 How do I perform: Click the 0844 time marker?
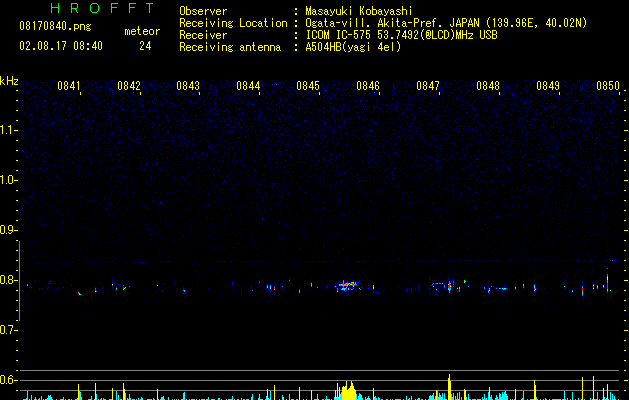click(248, 86)
